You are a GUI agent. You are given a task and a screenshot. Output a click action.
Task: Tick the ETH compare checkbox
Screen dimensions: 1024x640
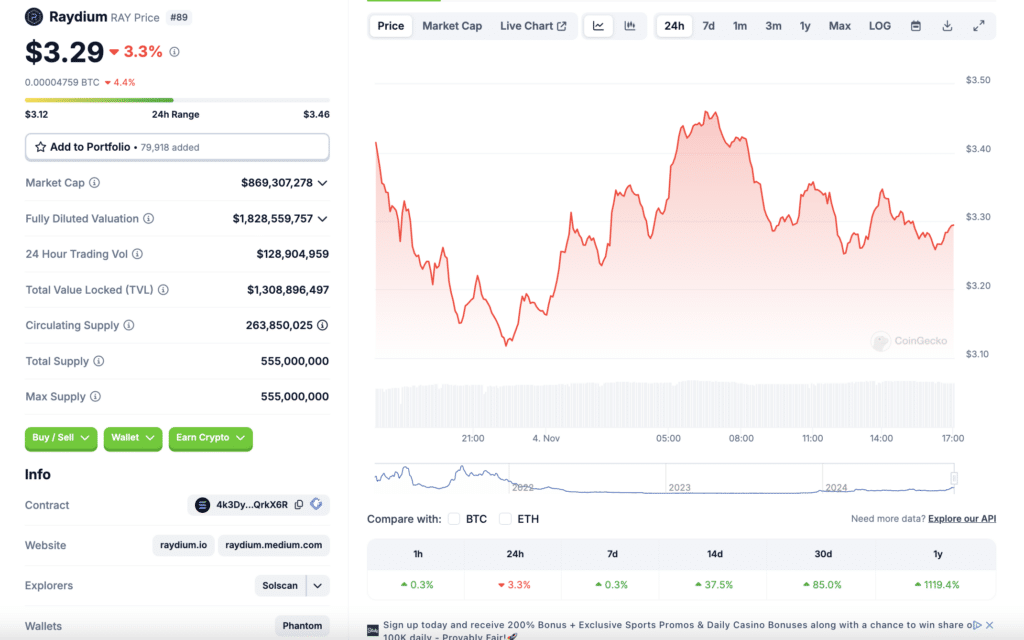click(x=505, y=519)
